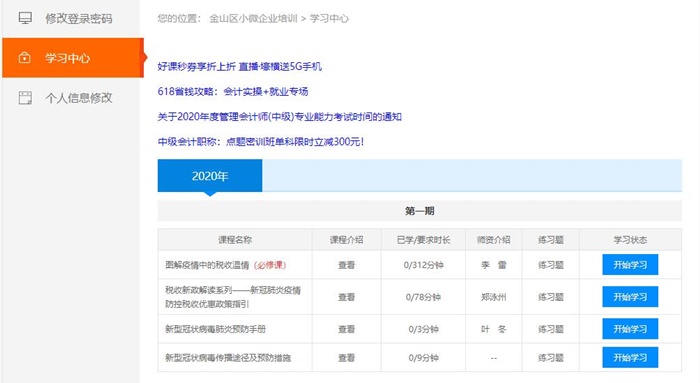Viewport: 700px width, 383px height.
Task: Open 练习题 for 新型冠状病毒肺炎预防手册
Action: coord(550,329)
